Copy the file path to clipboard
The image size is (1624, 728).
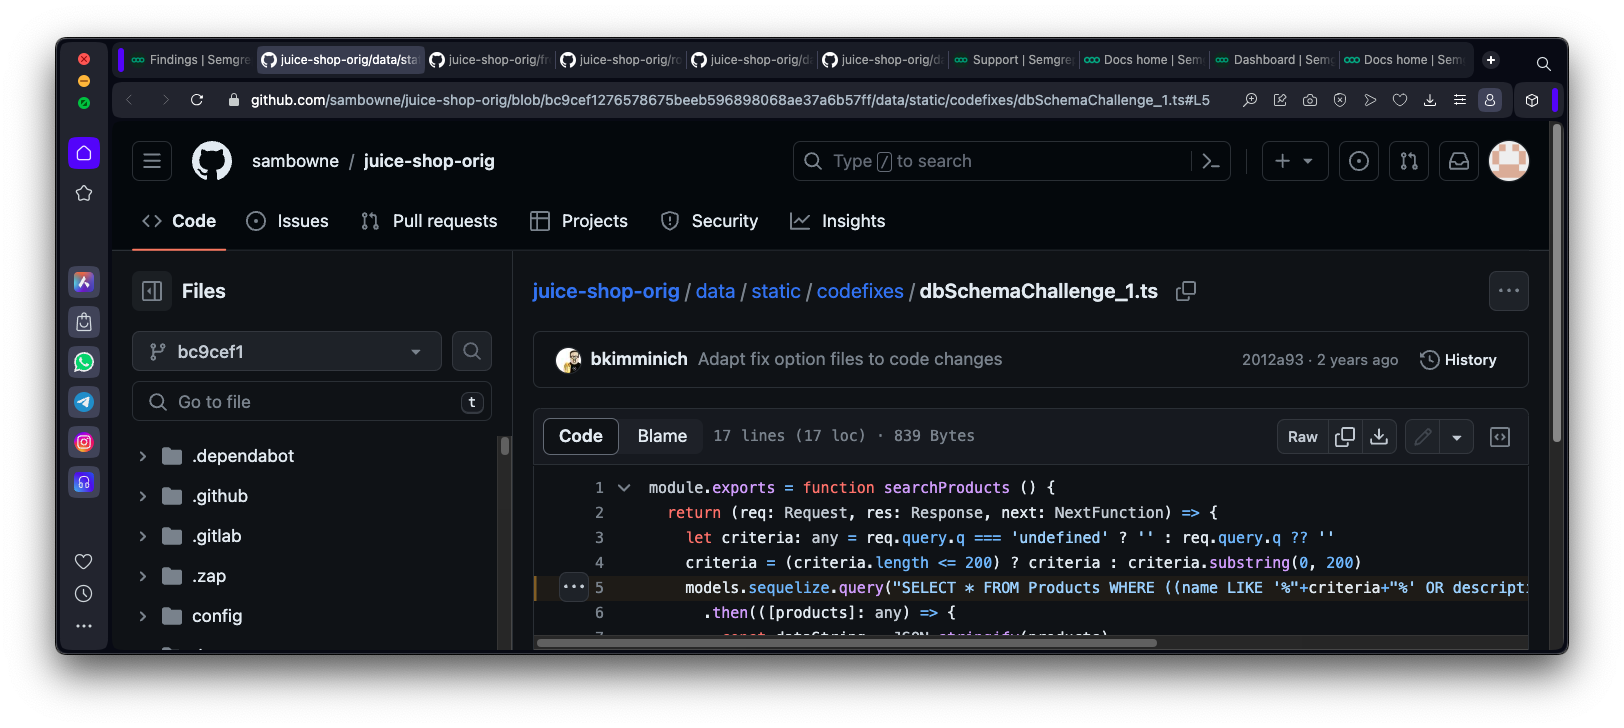[x=1186, y=291]
